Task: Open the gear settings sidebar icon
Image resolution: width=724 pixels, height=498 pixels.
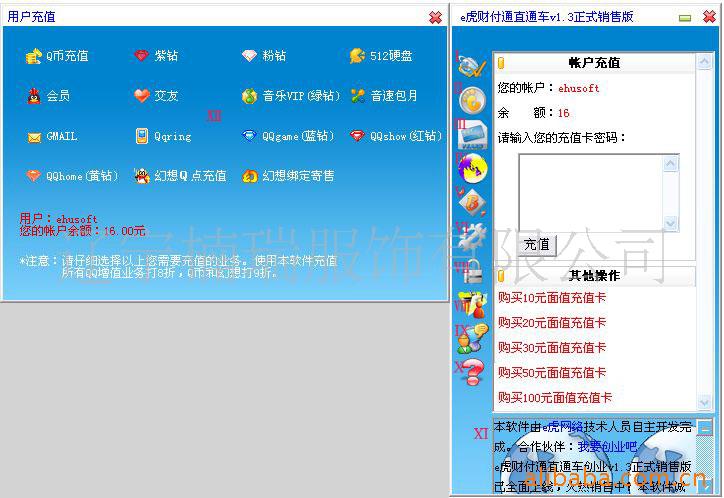Action: 472,235
